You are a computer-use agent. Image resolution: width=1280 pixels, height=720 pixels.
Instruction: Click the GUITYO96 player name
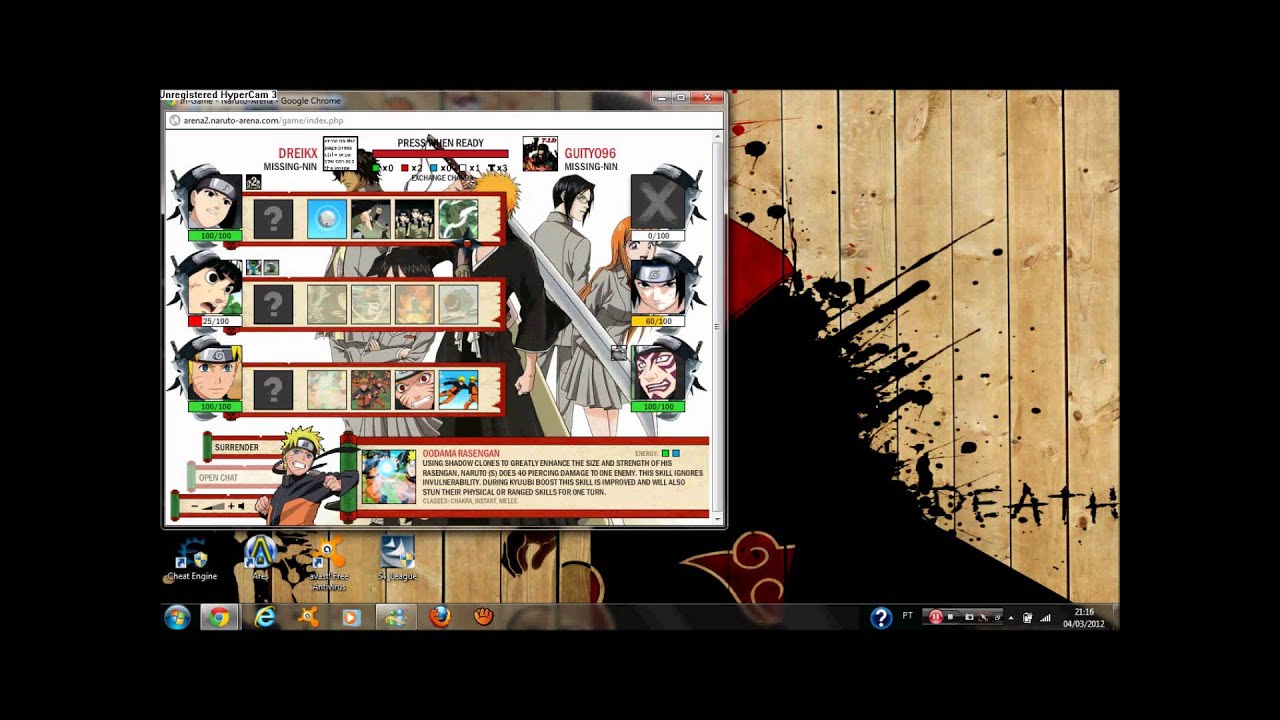tap(590, 154)
